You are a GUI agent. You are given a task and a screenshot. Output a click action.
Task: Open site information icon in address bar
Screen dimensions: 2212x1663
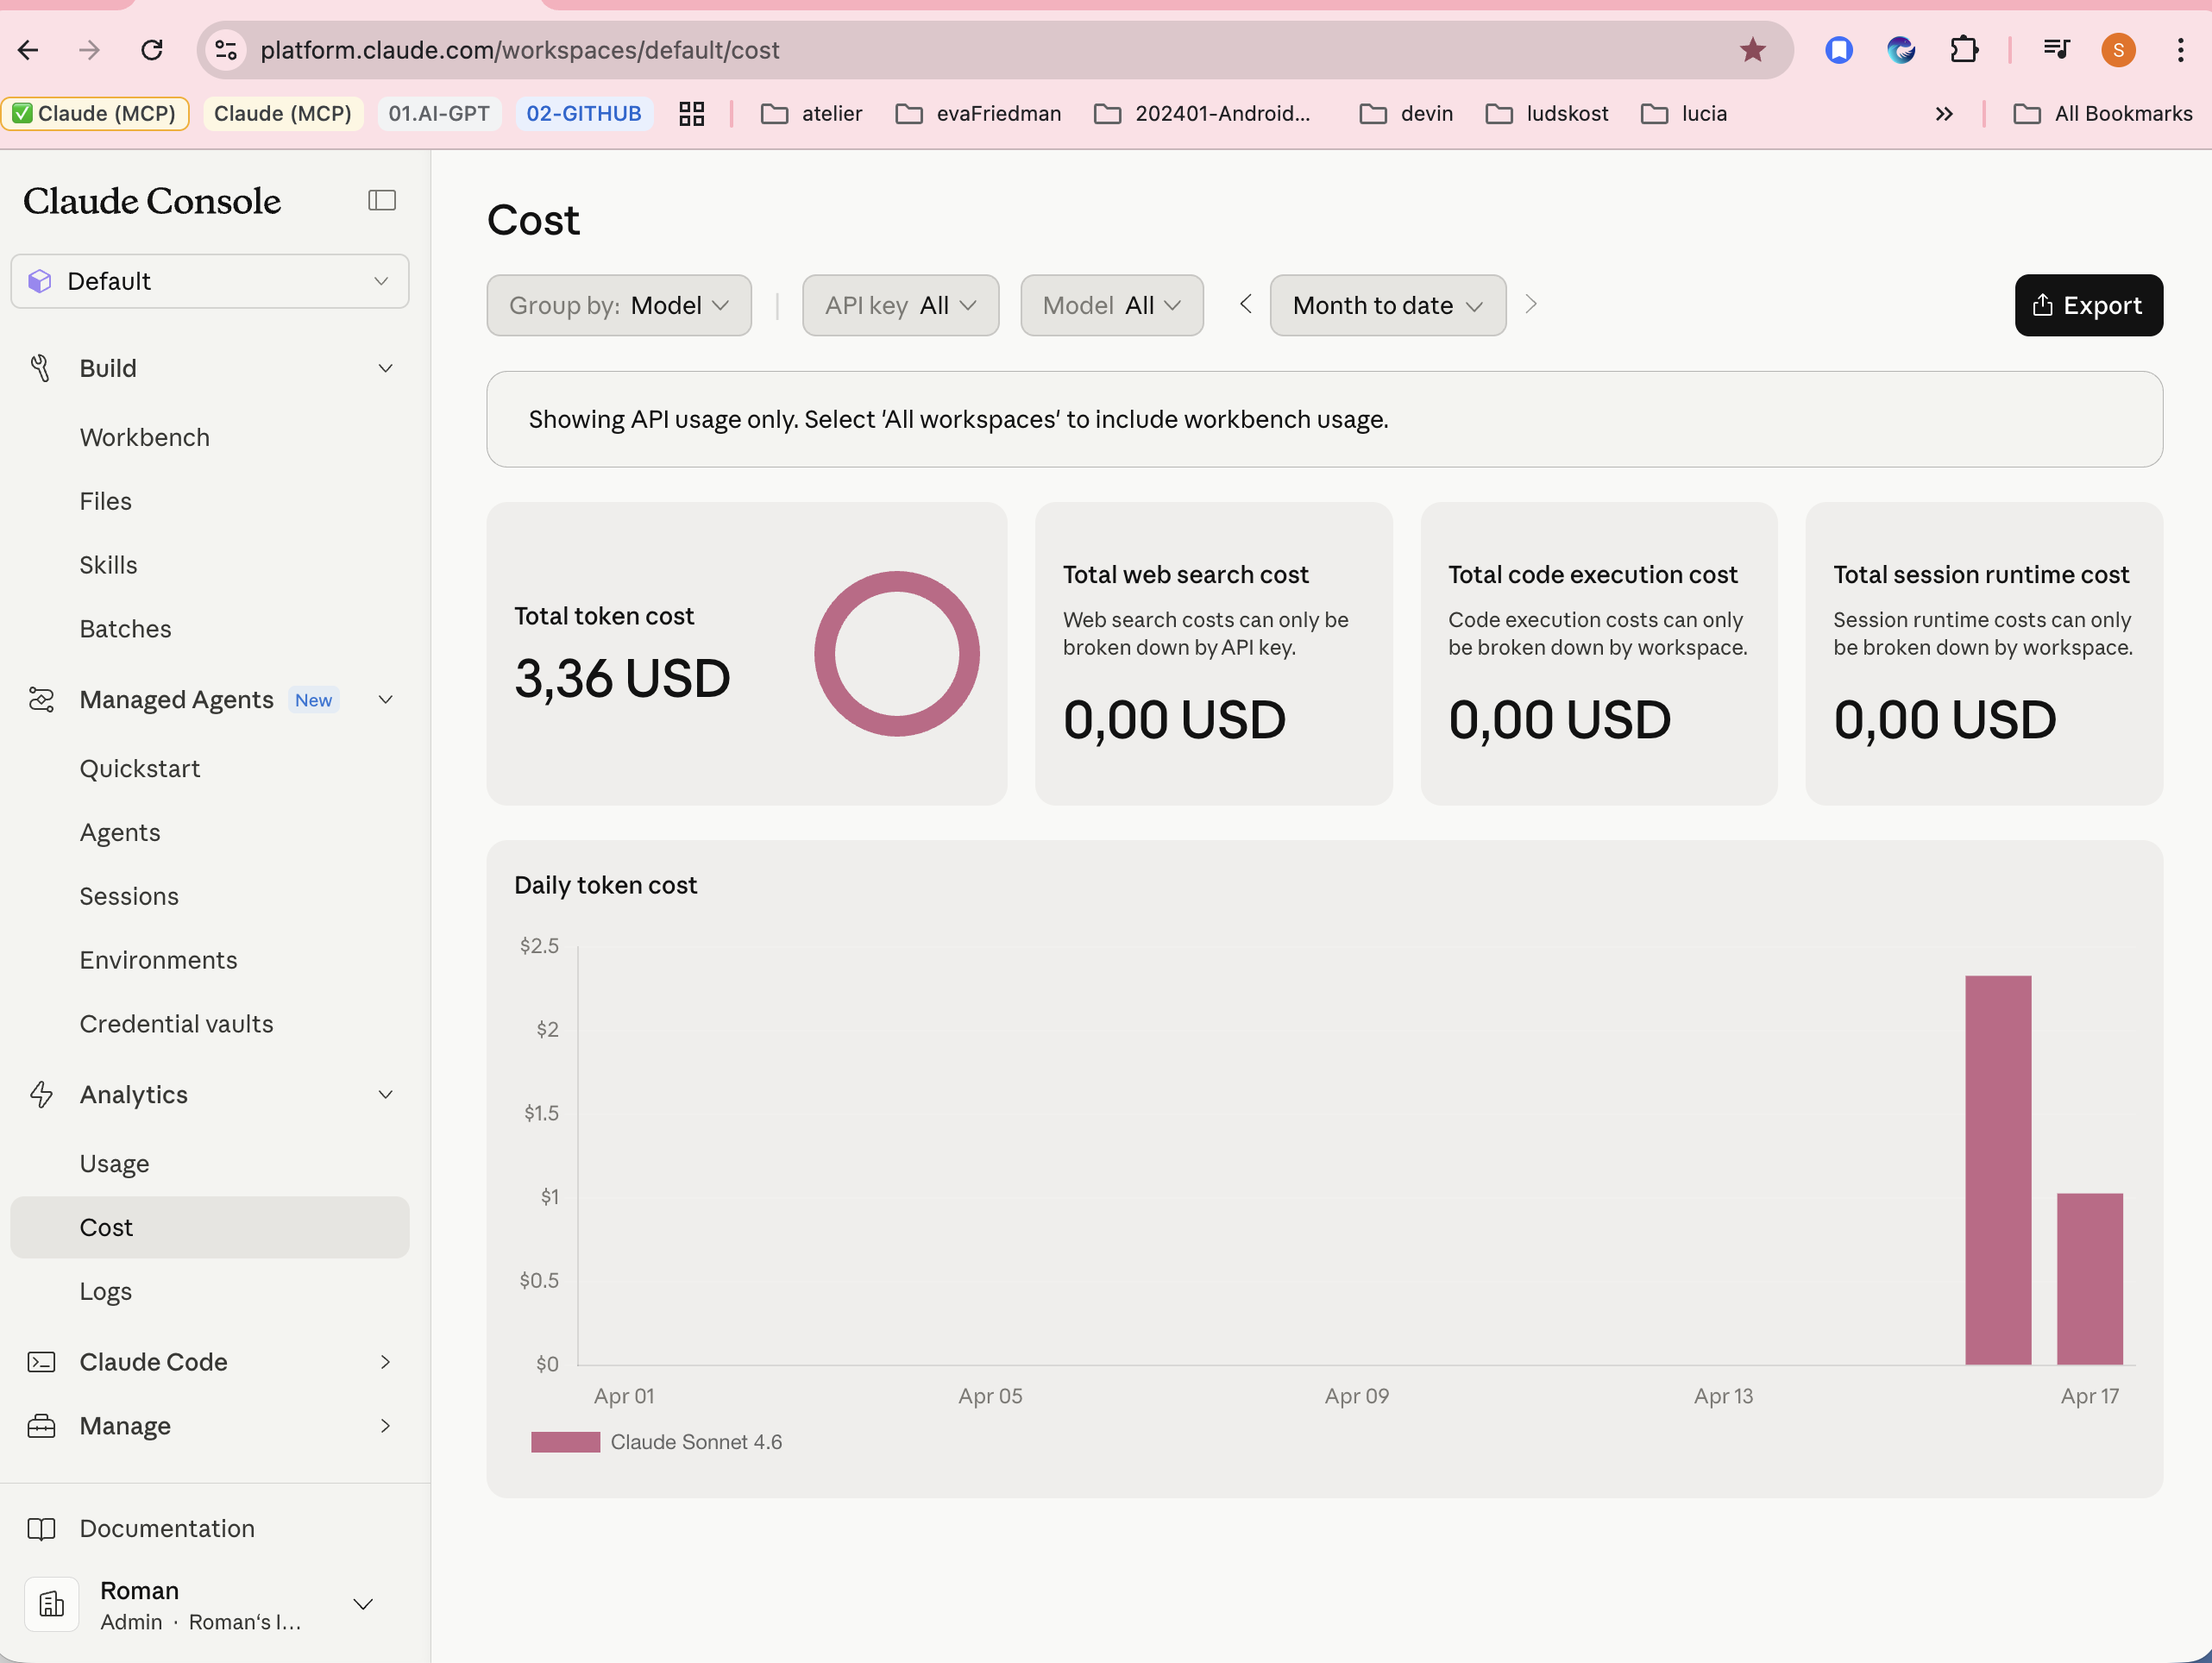(x=227, y=50)
